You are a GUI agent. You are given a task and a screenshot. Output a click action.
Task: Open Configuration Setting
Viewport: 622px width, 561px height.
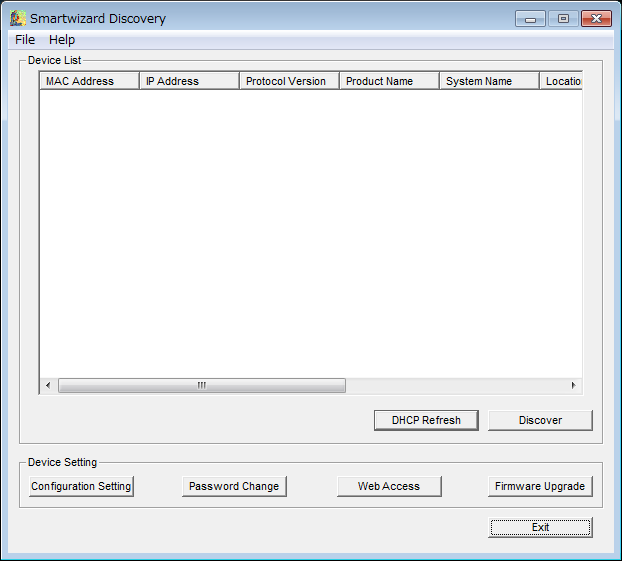pos(81,486)
